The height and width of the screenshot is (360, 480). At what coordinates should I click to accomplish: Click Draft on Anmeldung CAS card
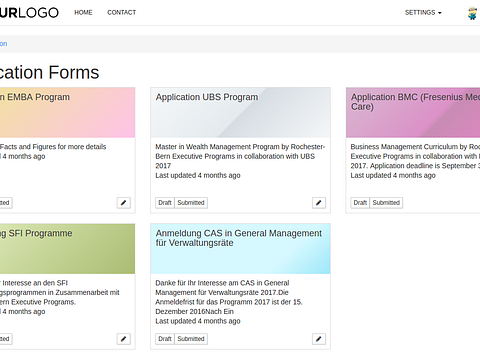[165, 339]
